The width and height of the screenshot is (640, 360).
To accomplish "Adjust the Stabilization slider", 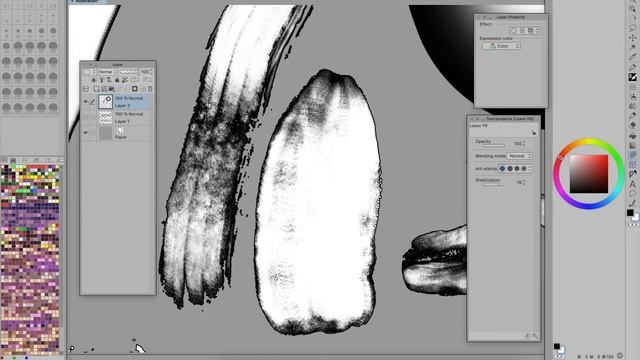I will pyautogui.click(x=493, y=184).
